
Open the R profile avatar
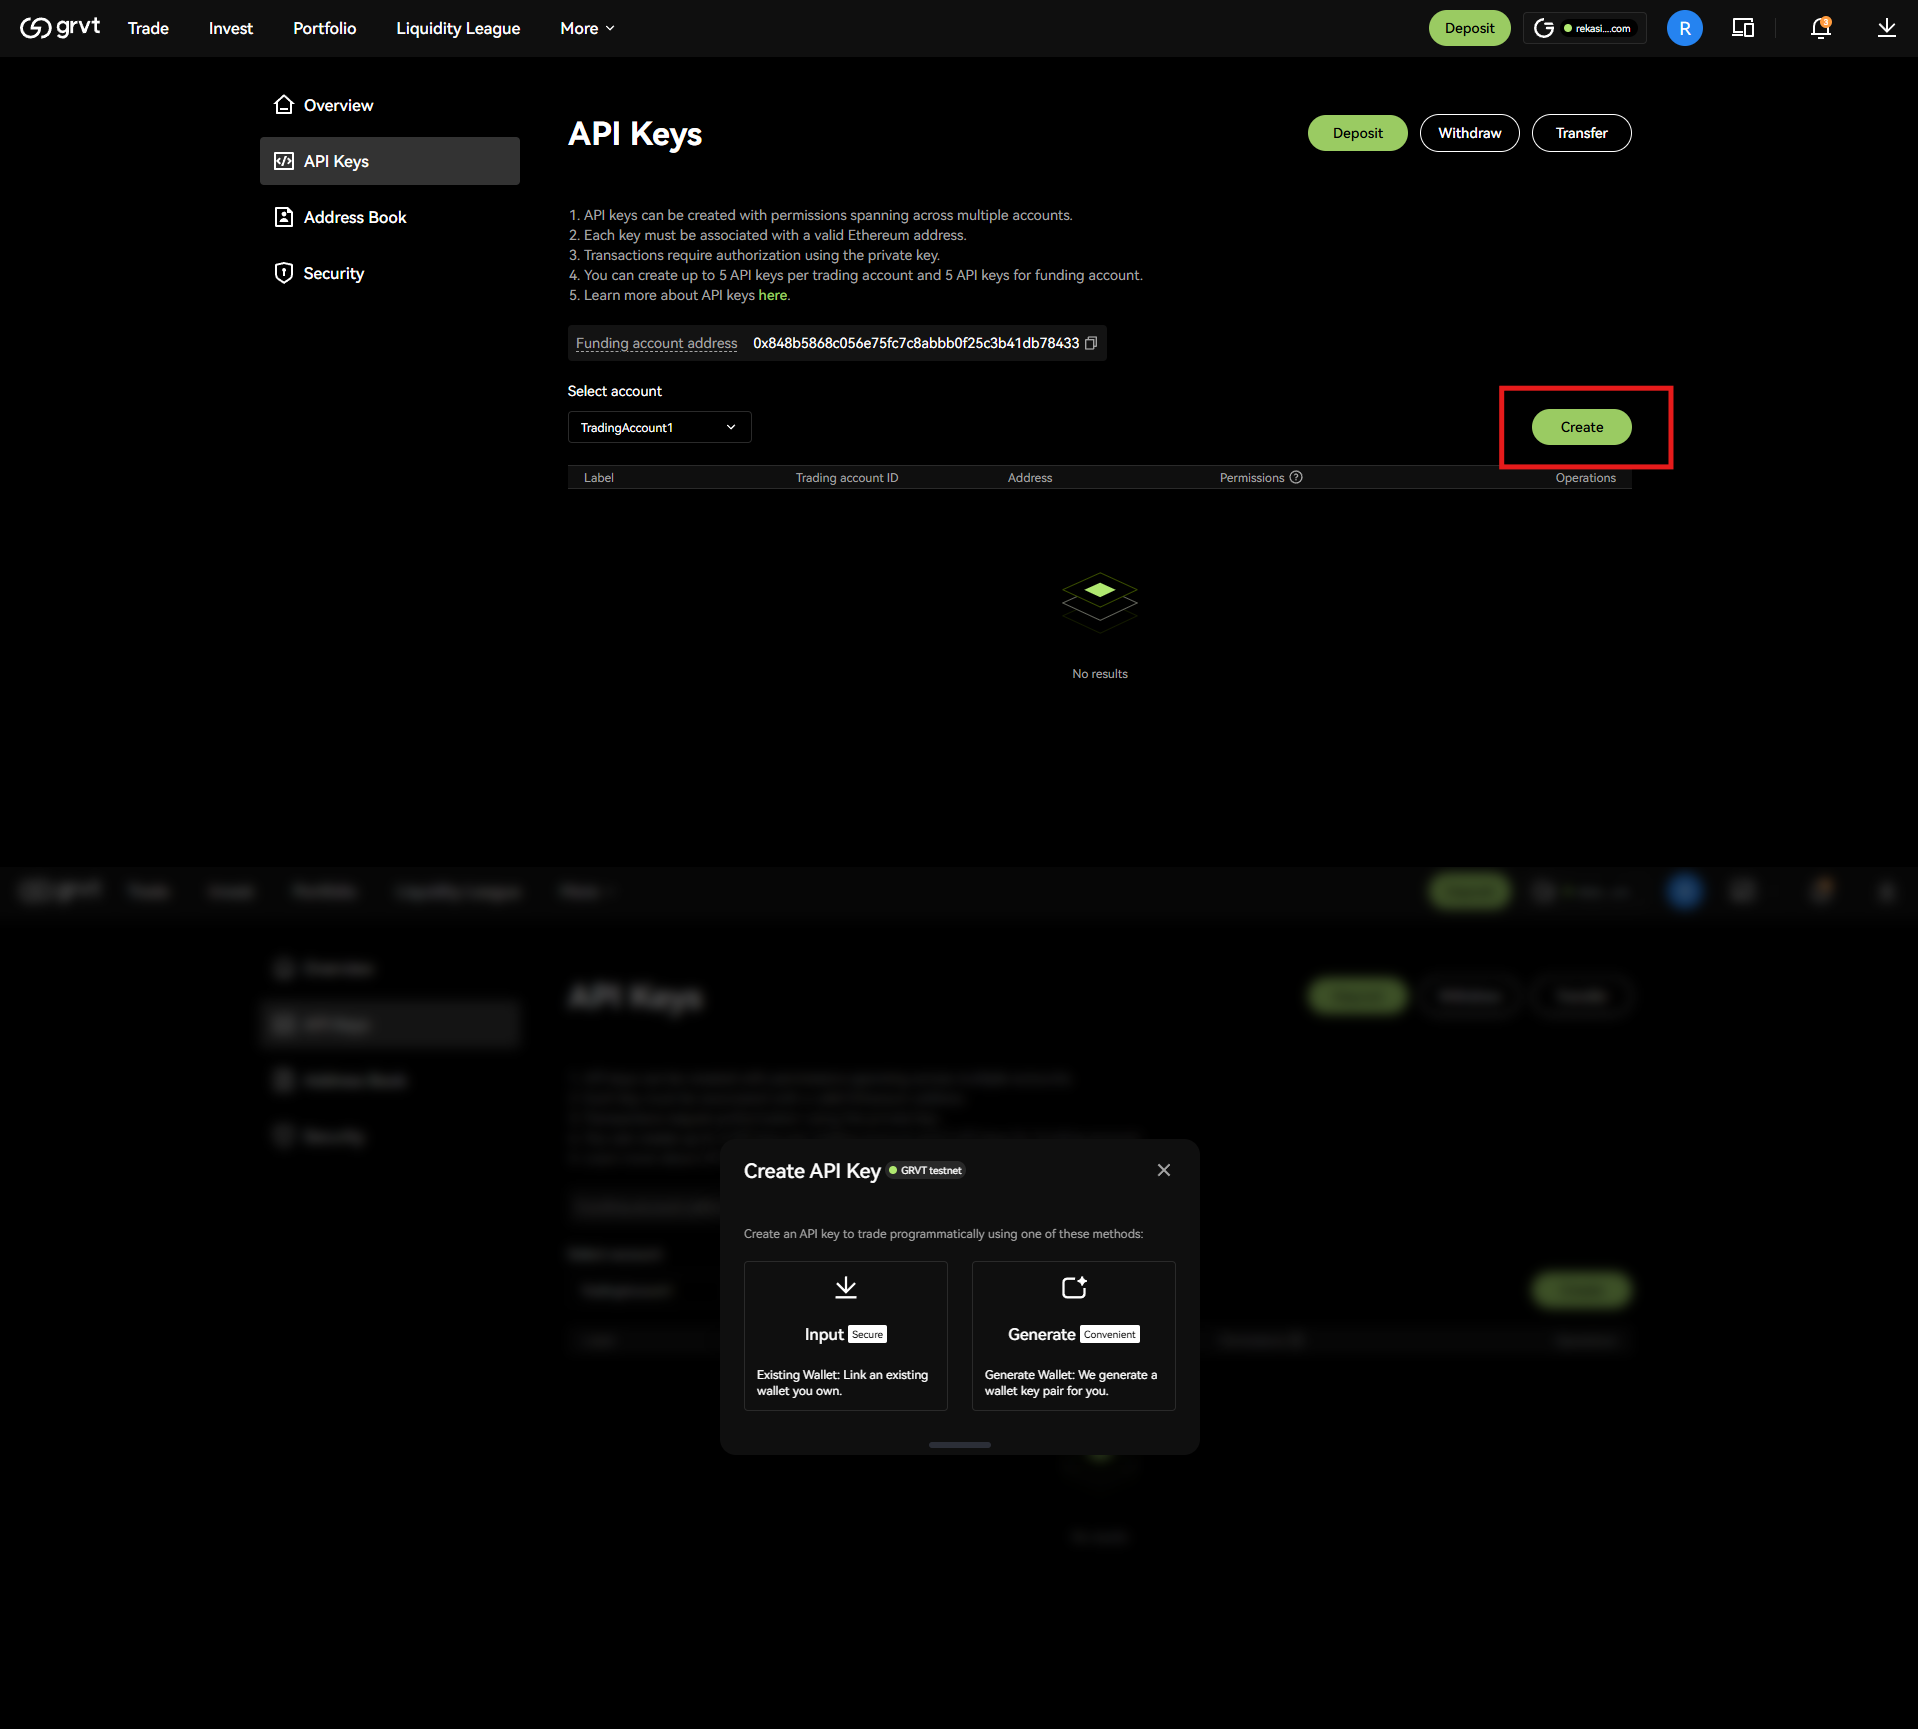point(1684,28)
